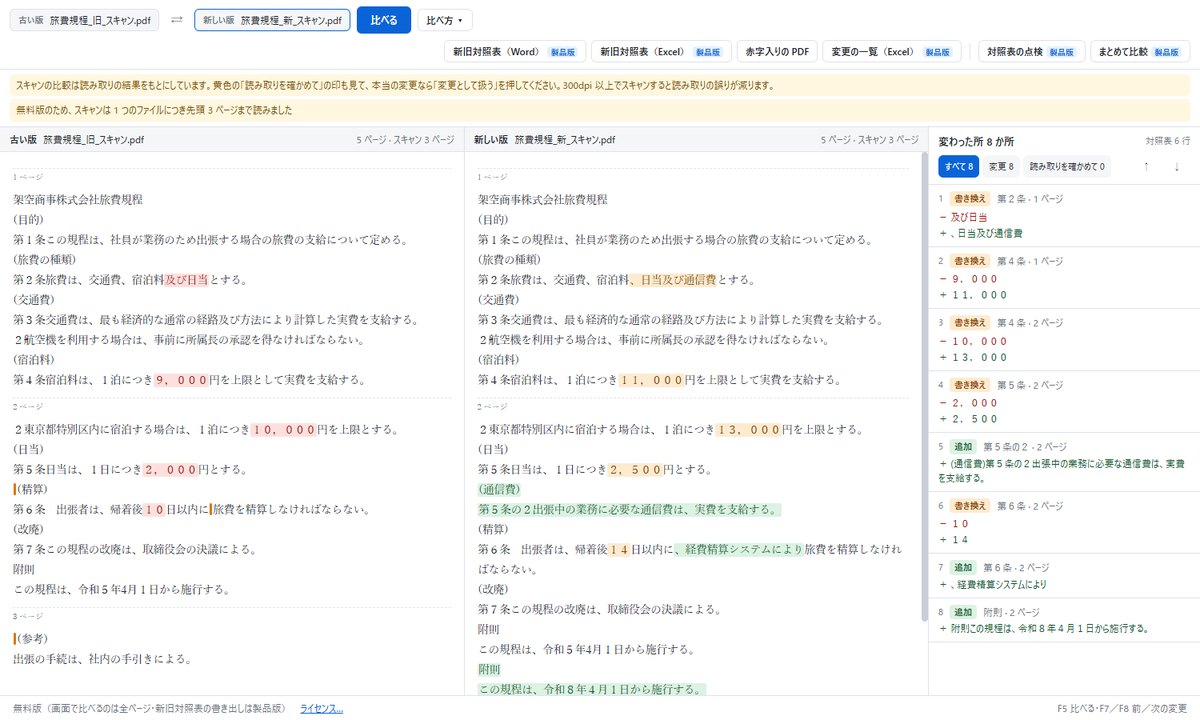Click 変わった所 8 か所 panel heading
The width and height of the screenshot is (1200, 720).
pyautogui.click(x=976, y=142)
